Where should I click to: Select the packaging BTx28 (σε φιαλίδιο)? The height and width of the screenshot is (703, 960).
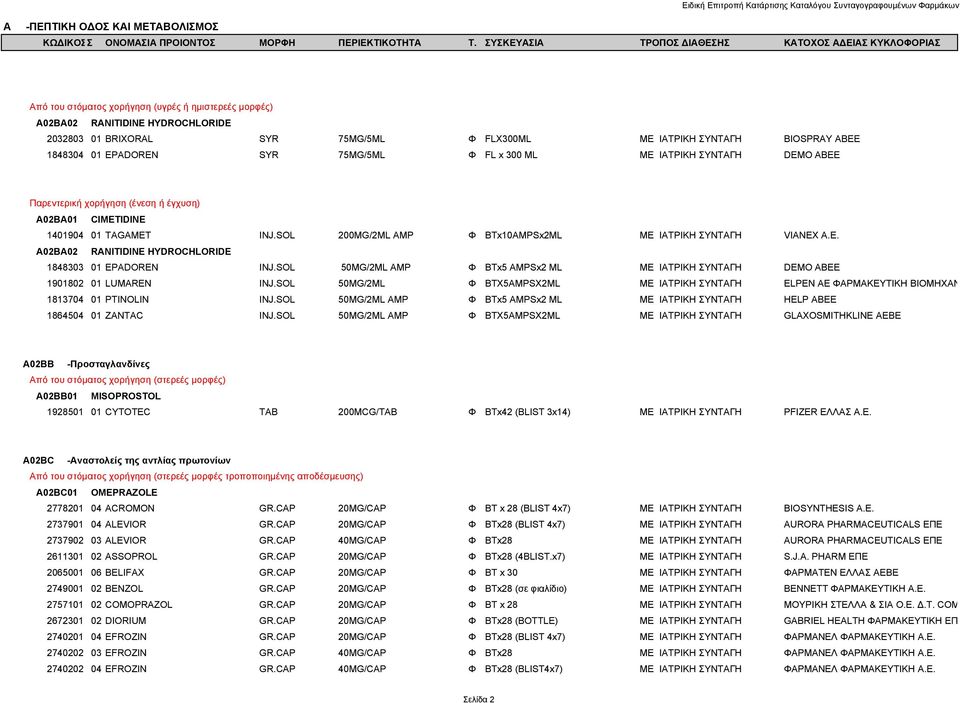(526, 588)
